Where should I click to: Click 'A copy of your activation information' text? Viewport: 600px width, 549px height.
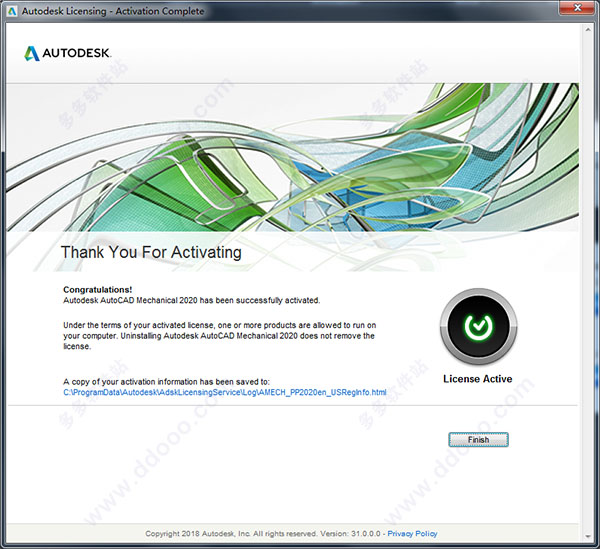(166, 381)
